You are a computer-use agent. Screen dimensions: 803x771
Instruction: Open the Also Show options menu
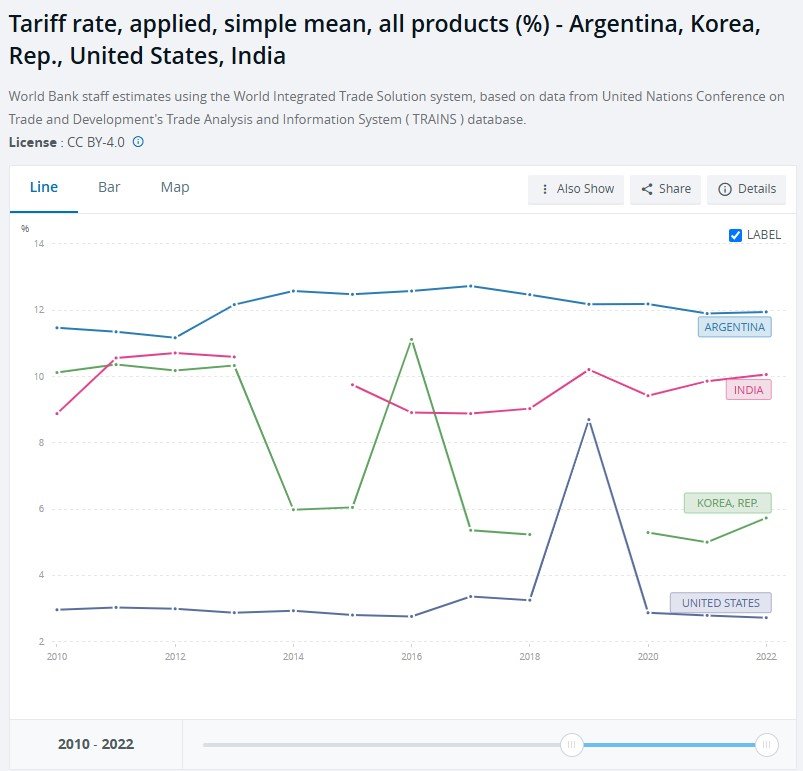[x=576, y=189]
